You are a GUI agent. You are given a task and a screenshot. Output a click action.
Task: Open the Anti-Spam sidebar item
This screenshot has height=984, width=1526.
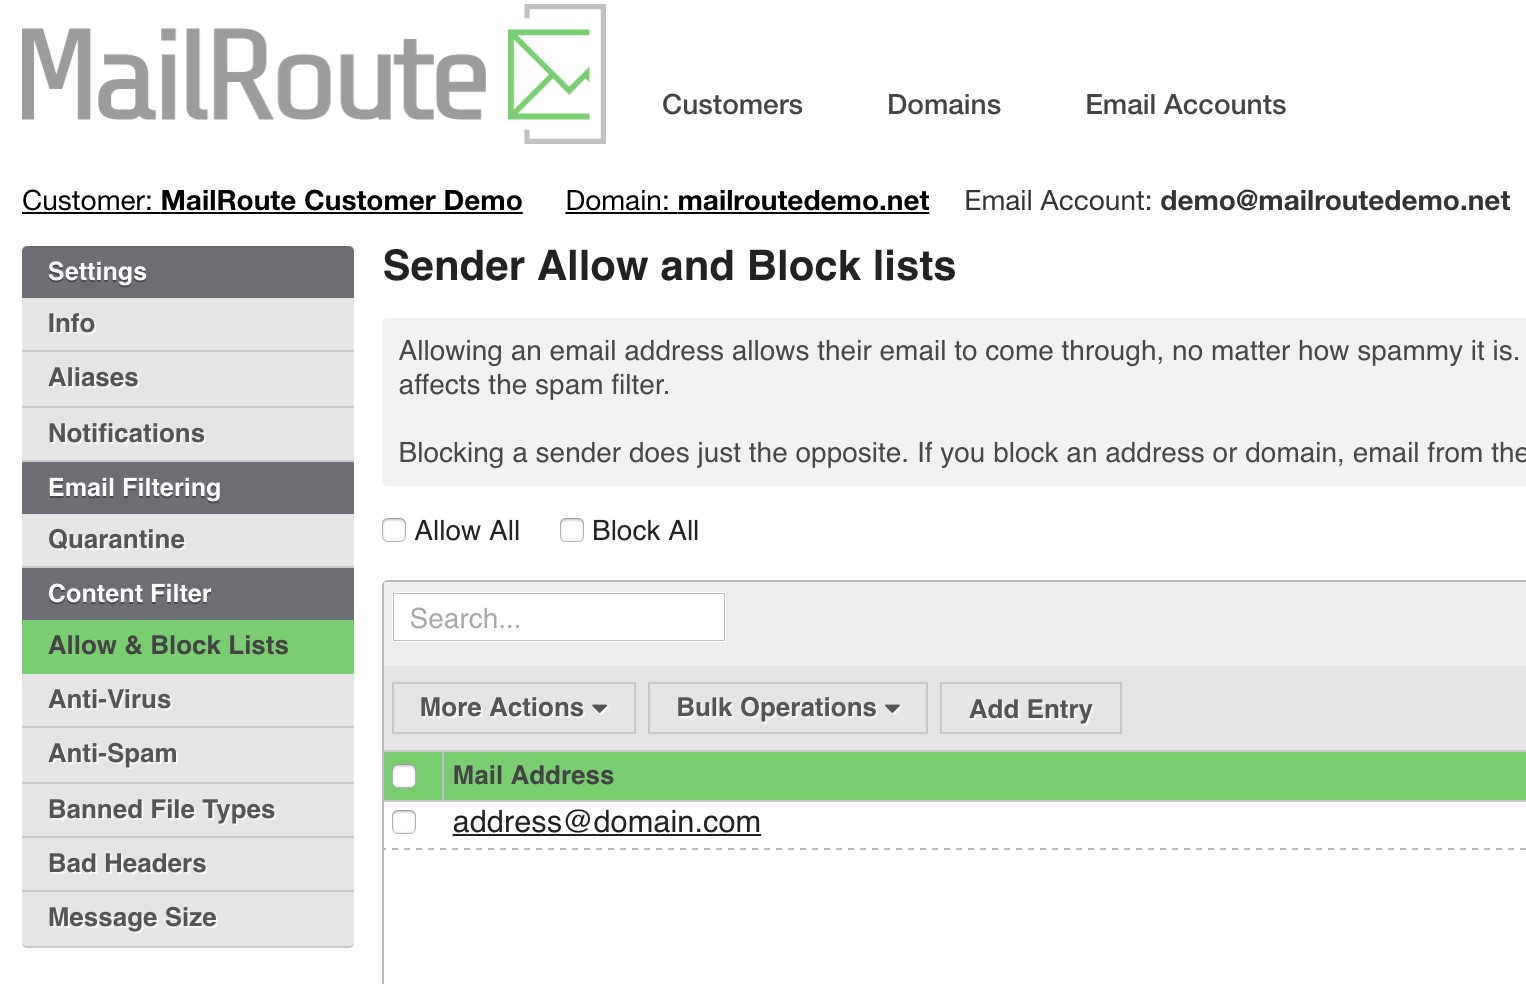[188, 754]
